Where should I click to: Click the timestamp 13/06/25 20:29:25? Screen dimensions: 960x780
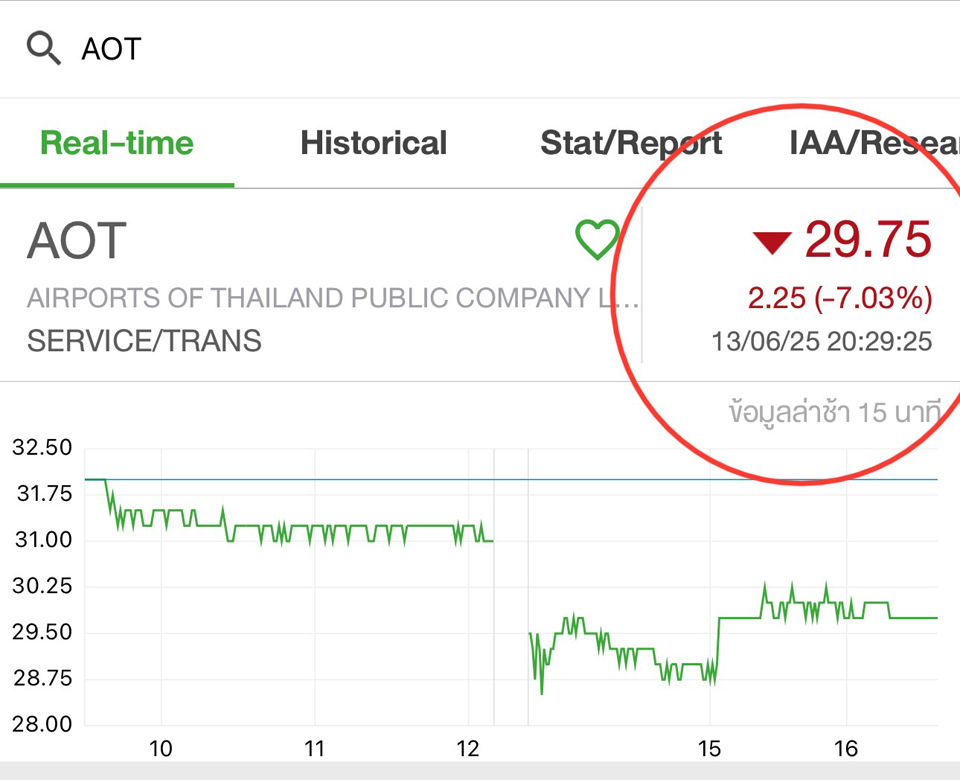point(822,342)
